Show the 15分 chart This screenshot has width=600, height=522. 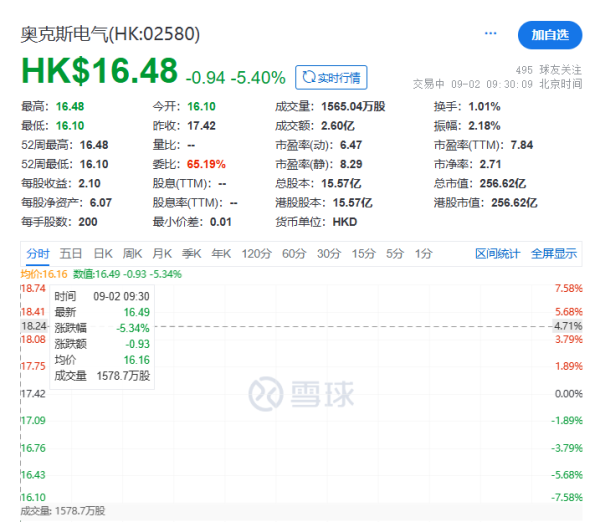[364, 253]
